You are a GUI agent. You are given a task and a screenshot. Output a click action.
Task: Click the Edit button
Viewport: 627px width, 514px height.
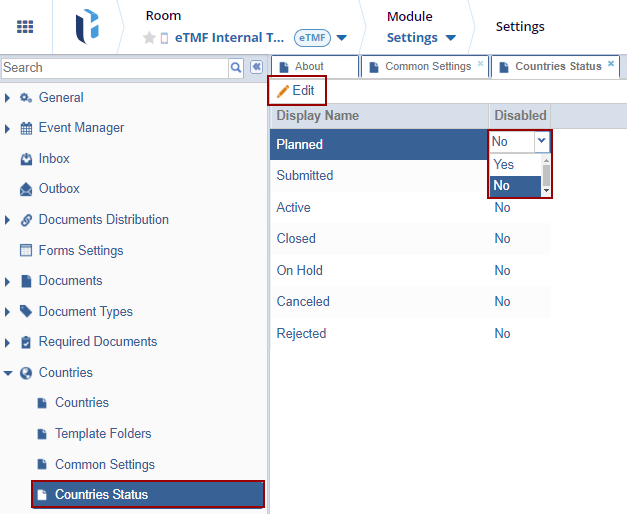pos(296,90)
